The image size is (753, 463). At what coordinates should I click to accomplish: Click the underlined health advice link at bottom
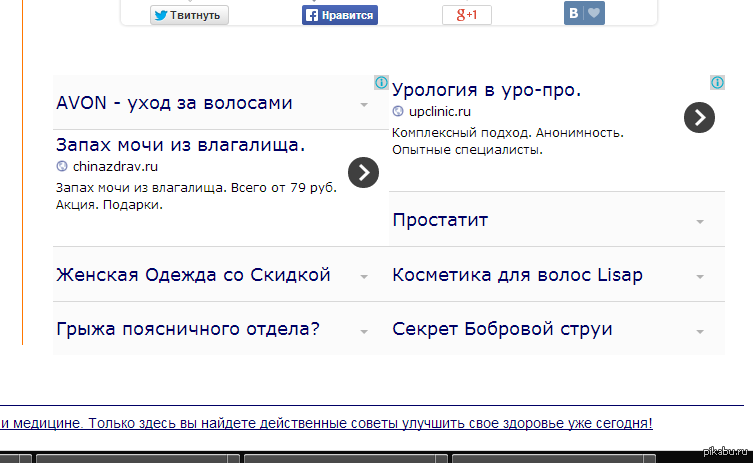pyautogui.click(x=326, y=423)
